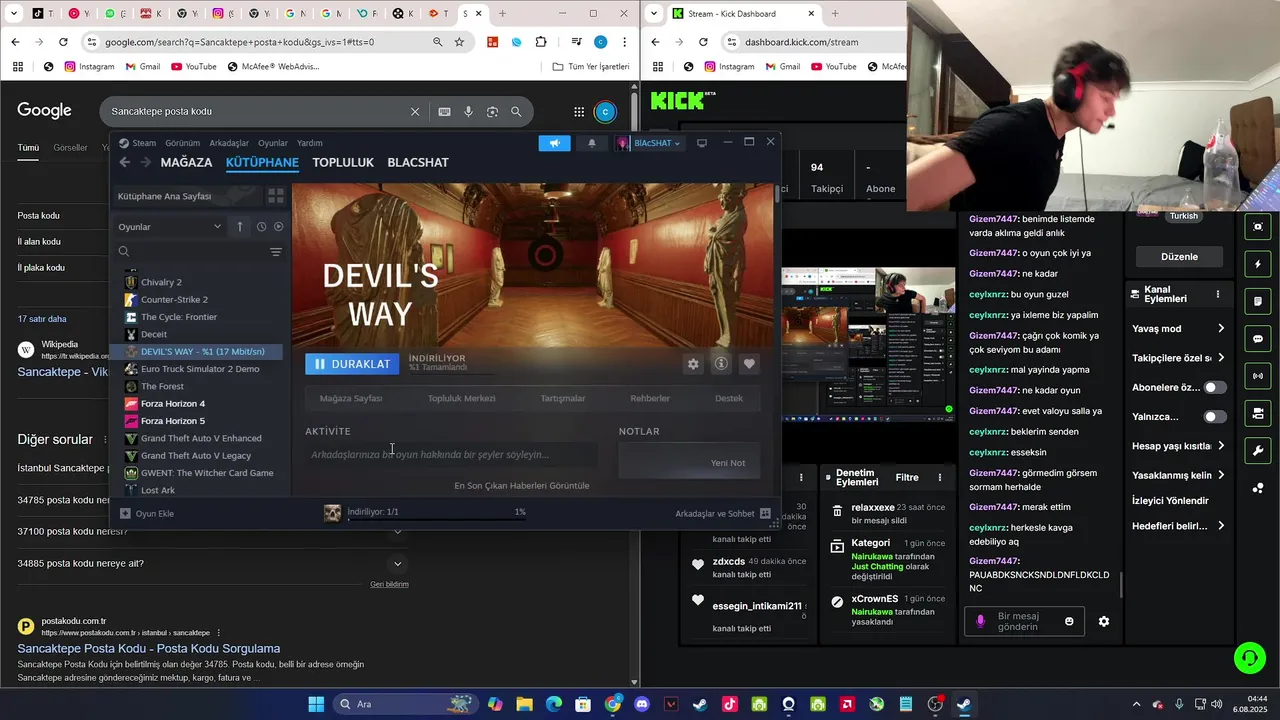Click the Düzenle button in Kick
The image size is (1280, 720).
point(1179,257)
